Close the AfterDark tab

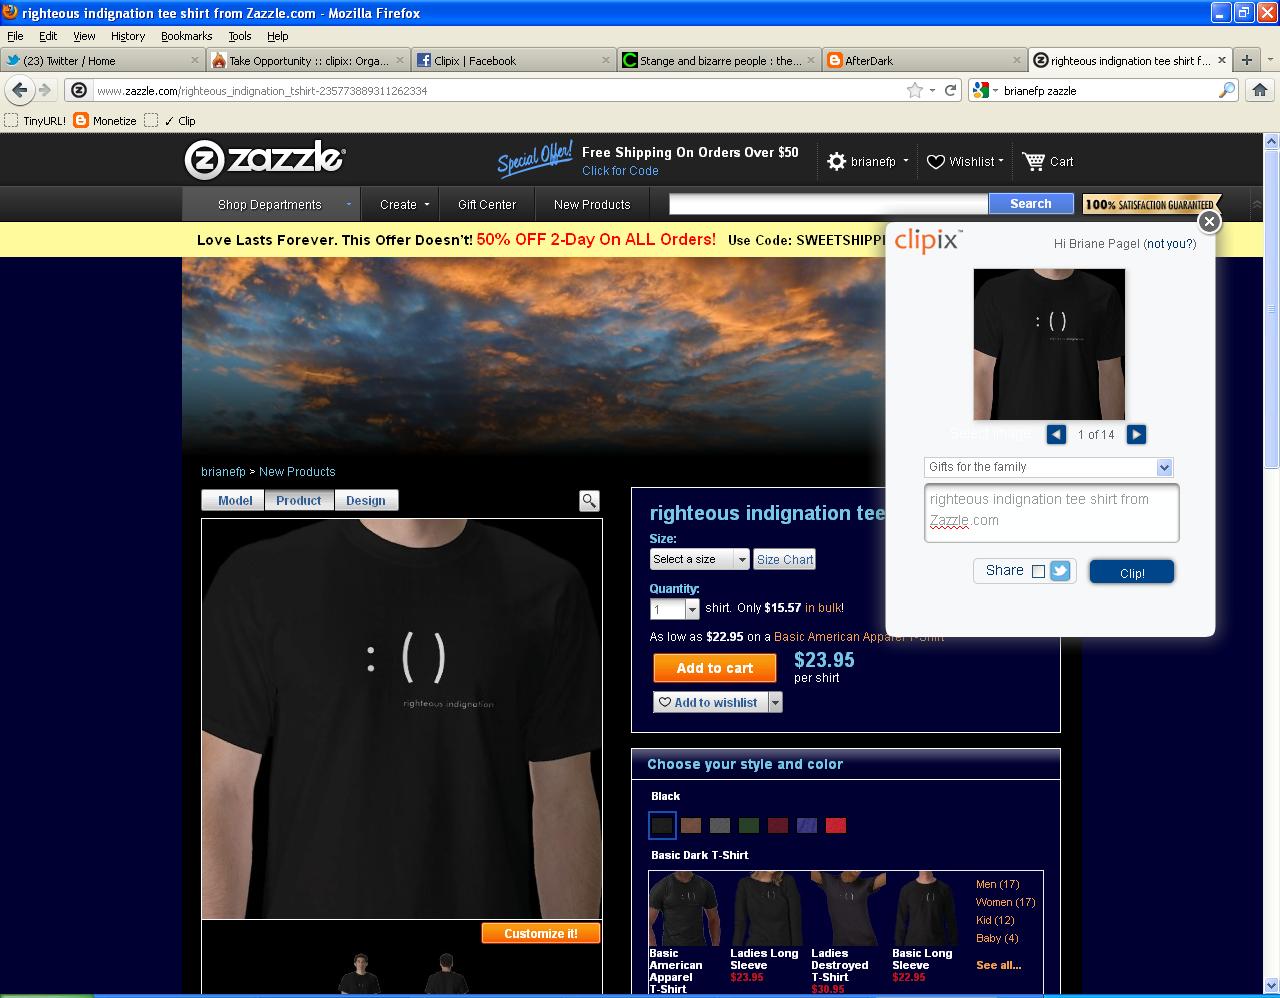[1017, 60]
